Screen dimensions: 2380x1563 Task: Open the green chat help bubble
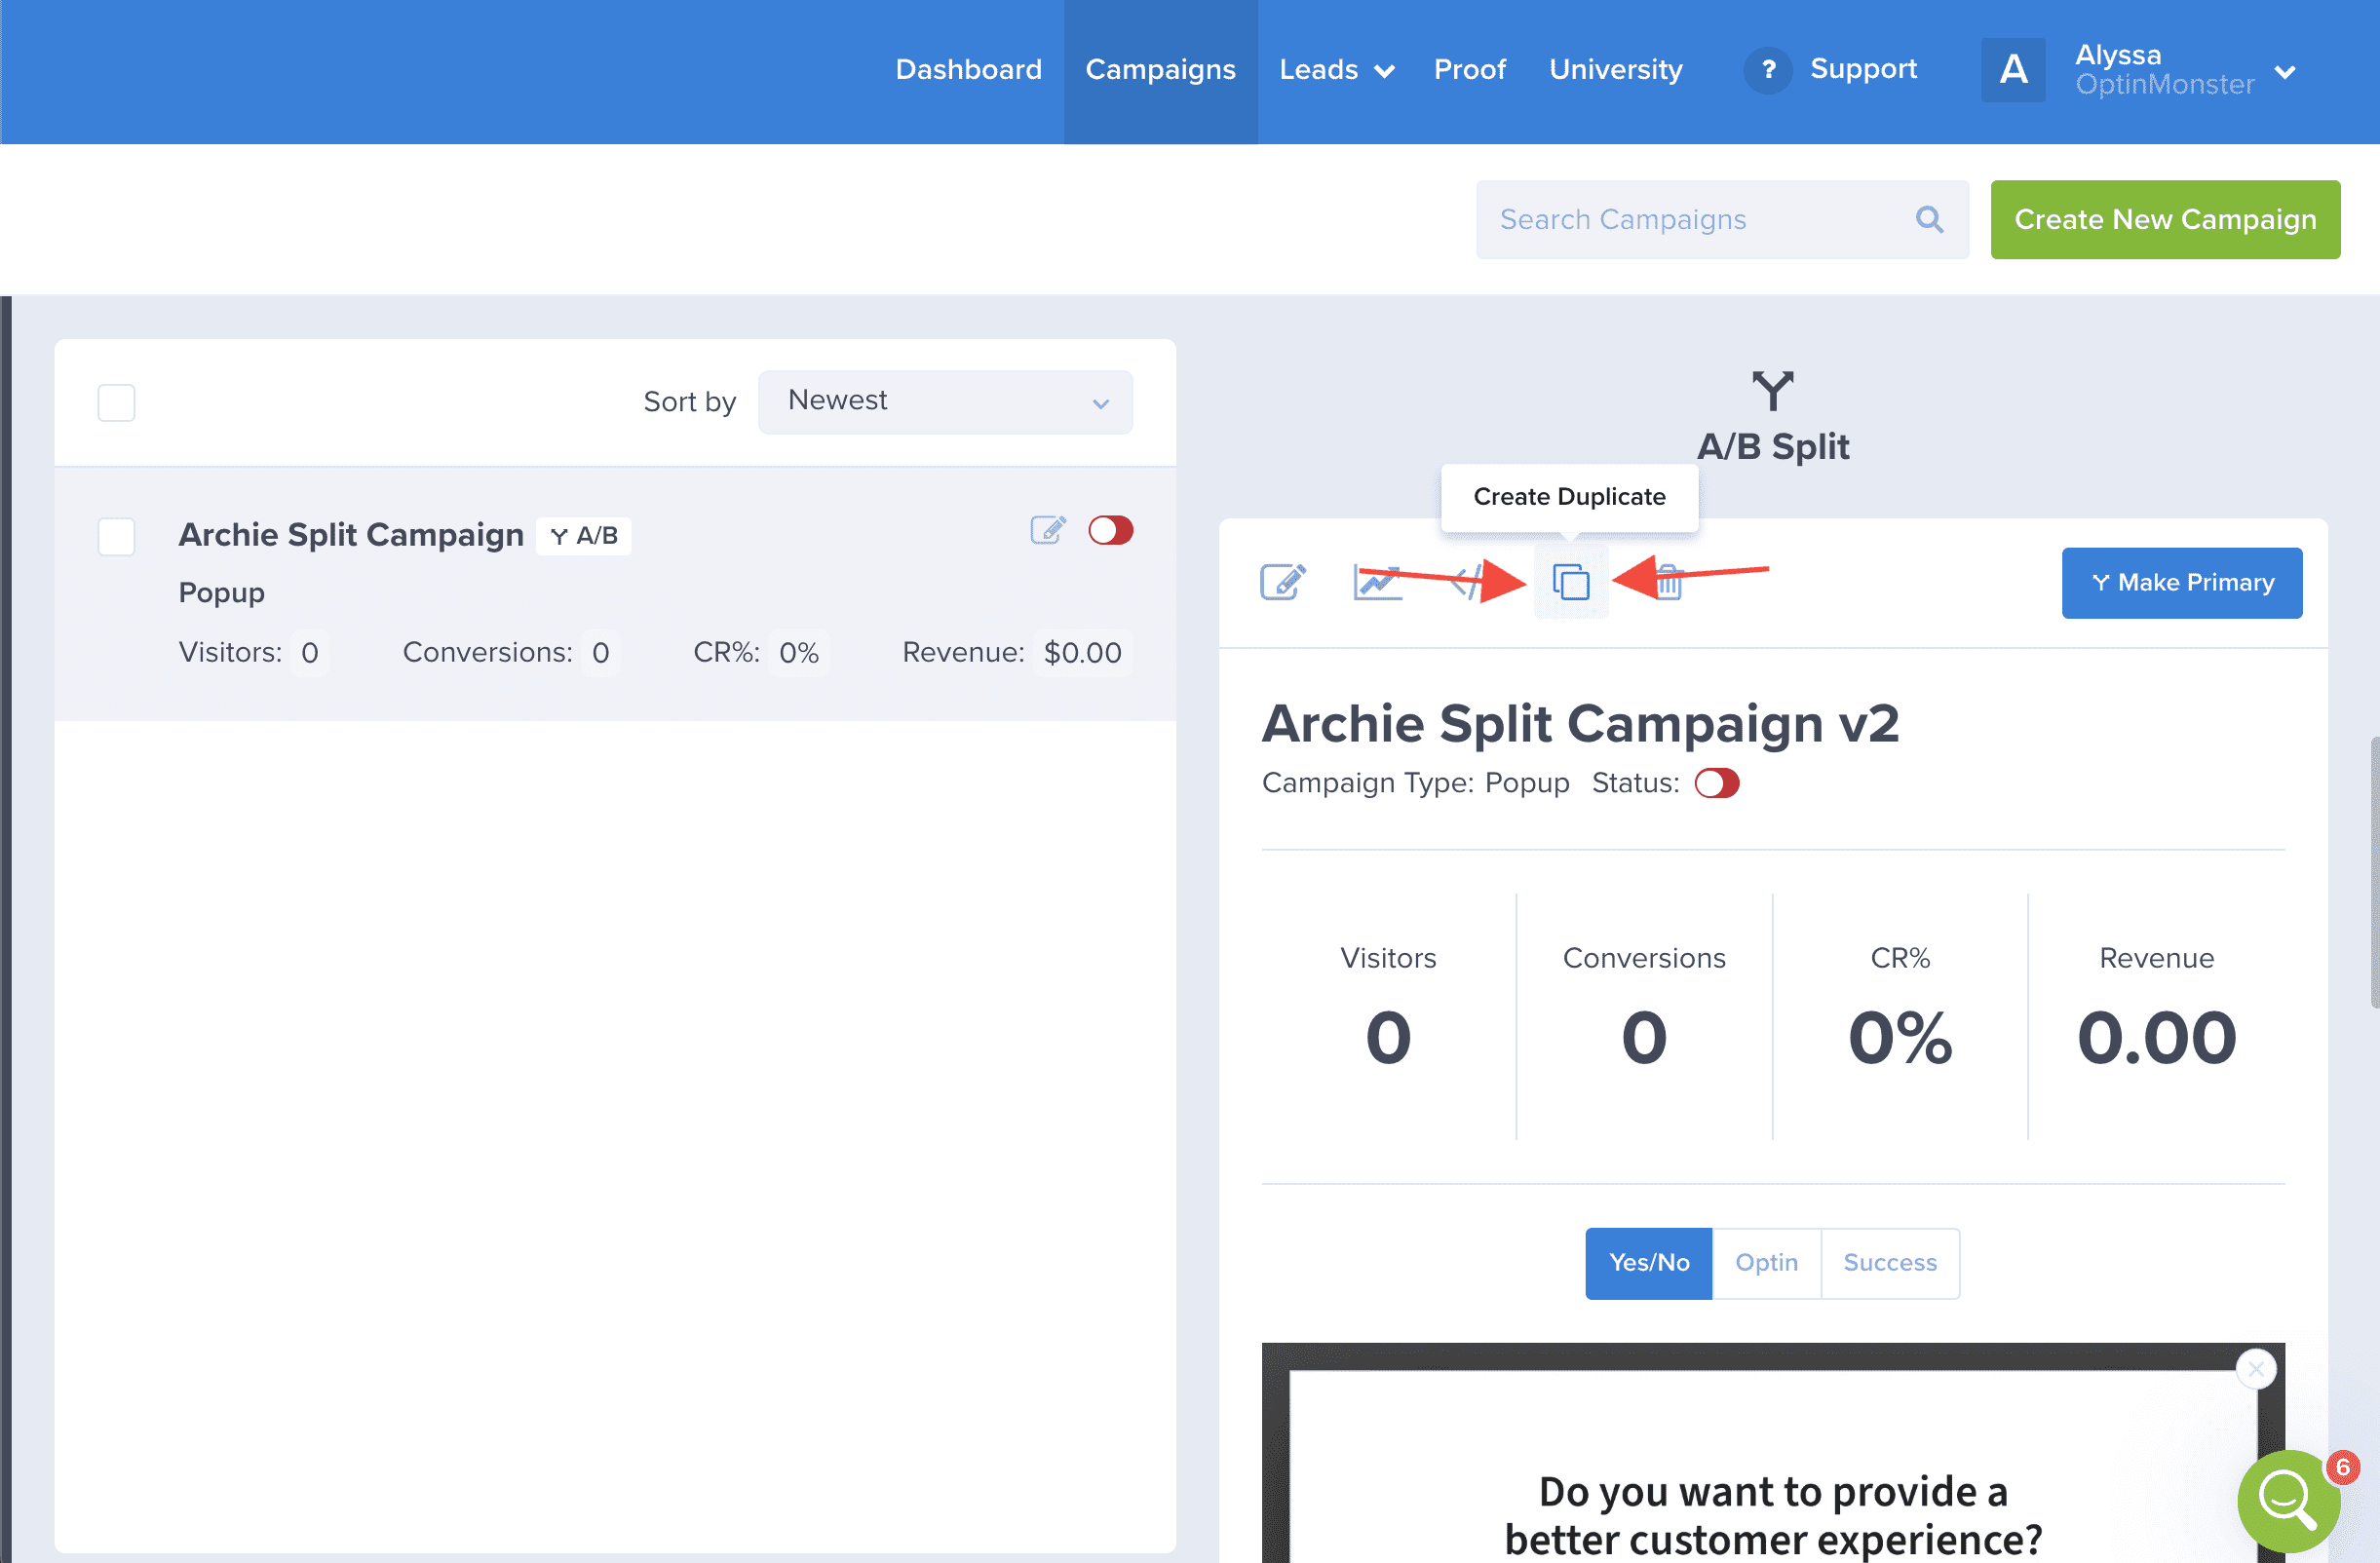point(2288,1501)
